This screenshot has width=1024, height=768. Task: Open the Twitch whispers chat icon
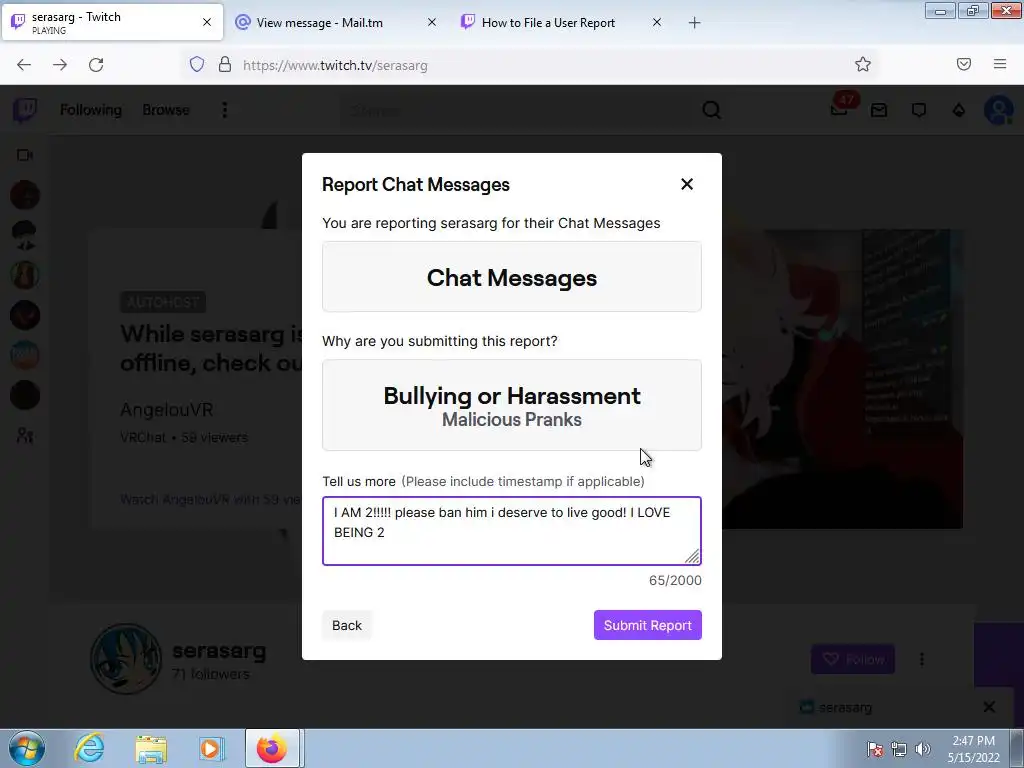tap(919, 110)
